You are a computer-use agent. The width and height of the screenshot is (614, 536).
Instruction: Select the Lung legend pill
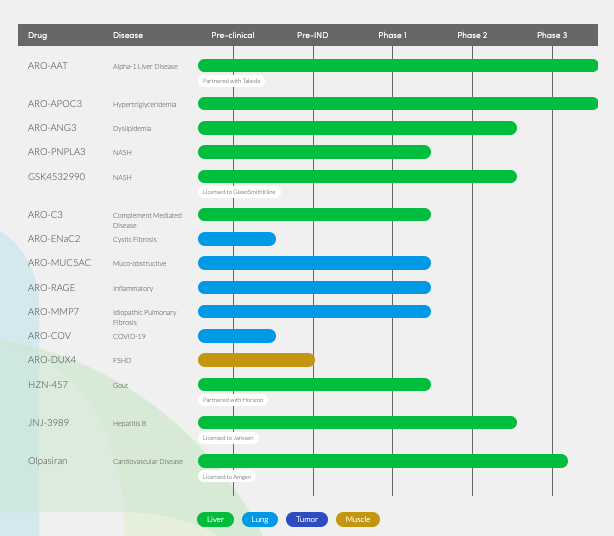point(260,519)
